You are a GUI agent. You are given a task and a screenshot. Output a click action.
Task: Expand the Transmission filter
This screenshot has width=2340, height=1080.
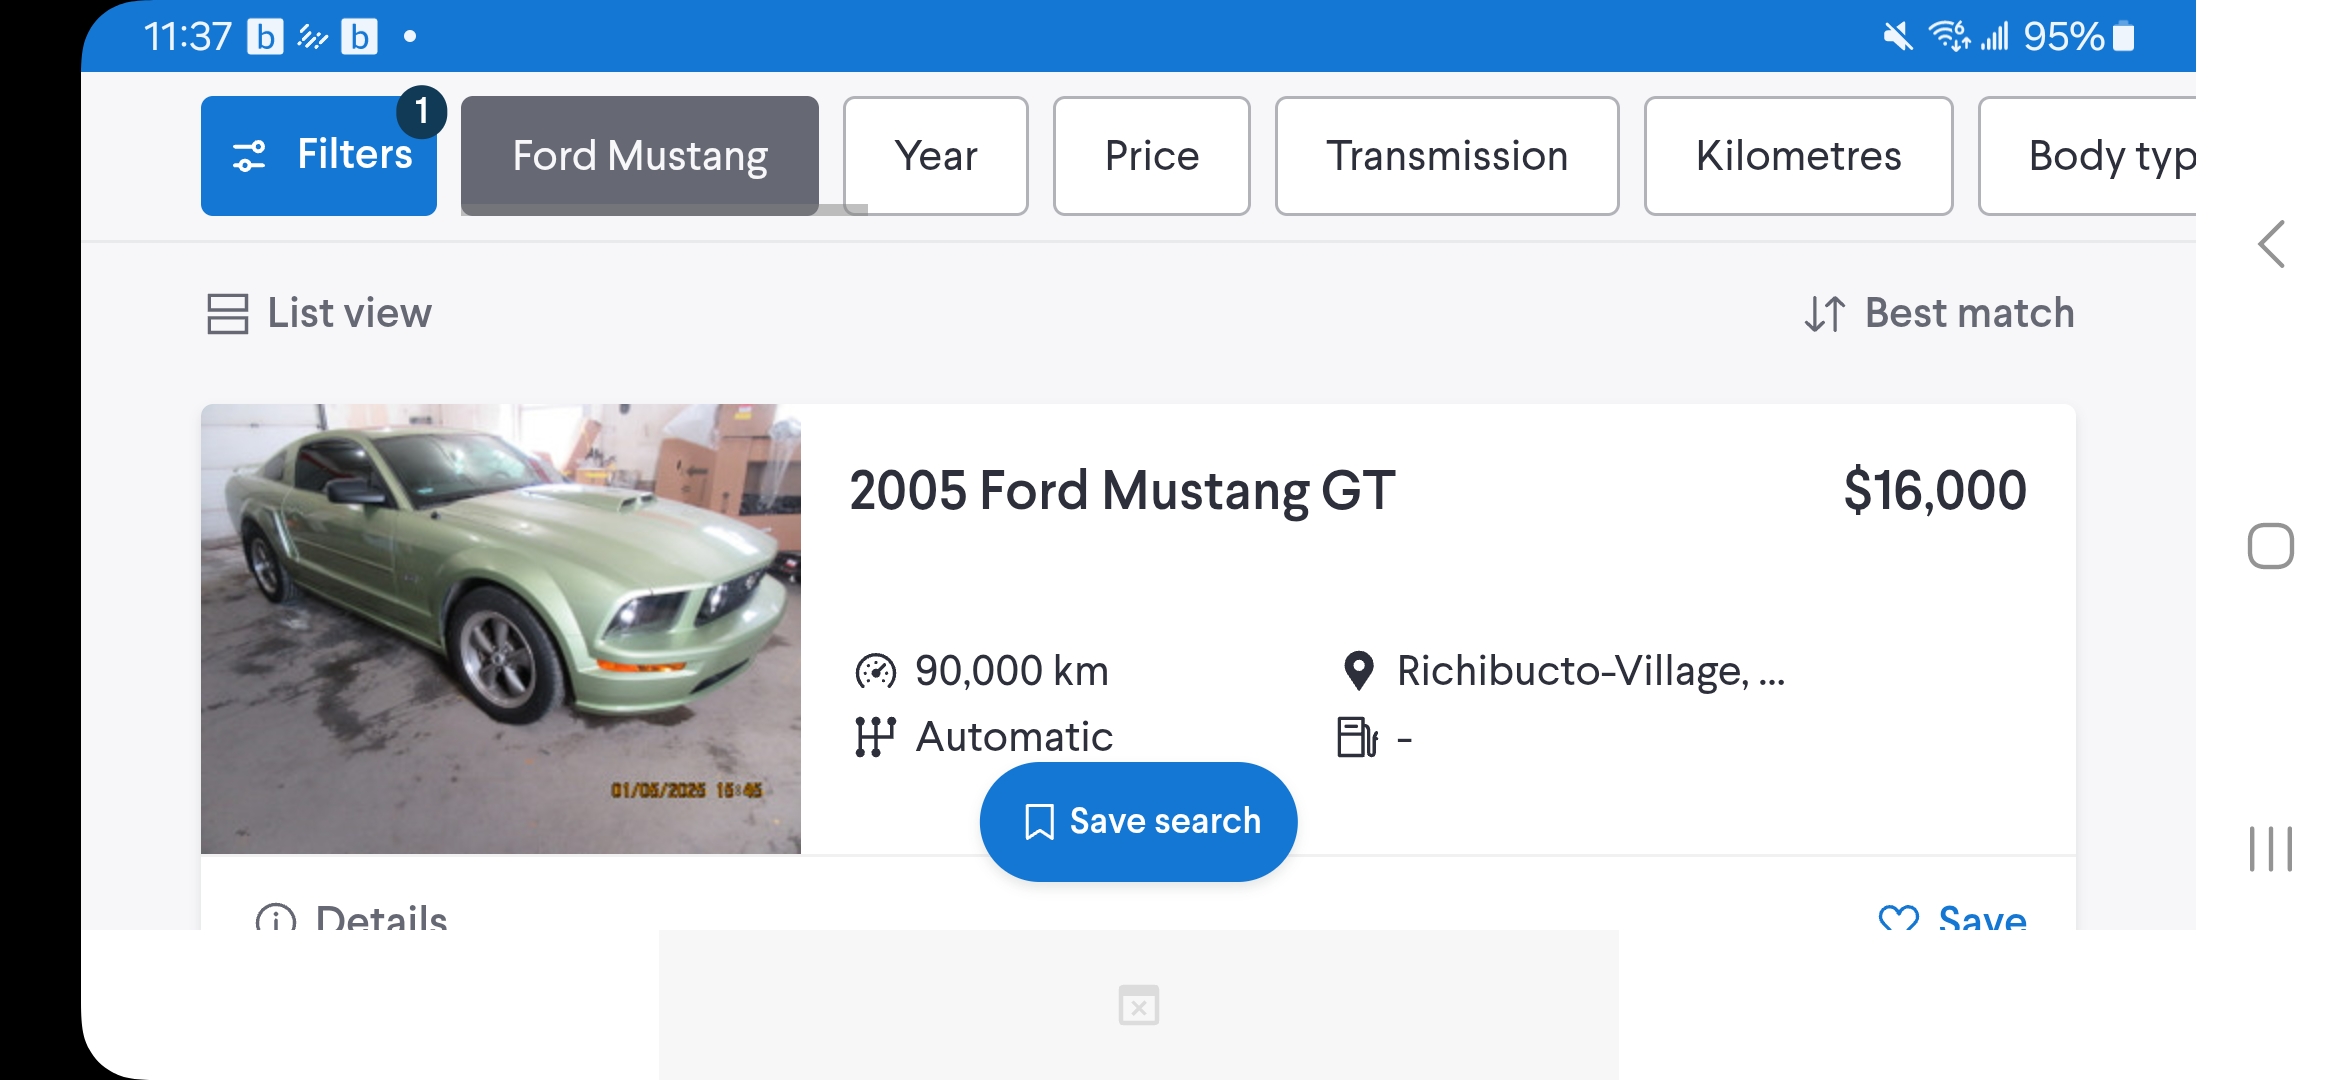(1446, 156)
